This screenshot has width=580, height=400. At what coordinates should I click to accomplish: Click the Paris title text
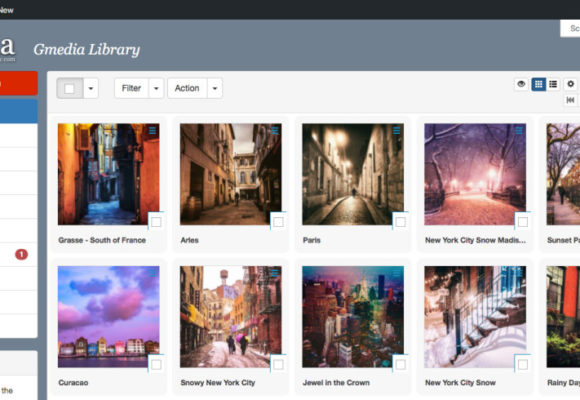coord(312,240)
